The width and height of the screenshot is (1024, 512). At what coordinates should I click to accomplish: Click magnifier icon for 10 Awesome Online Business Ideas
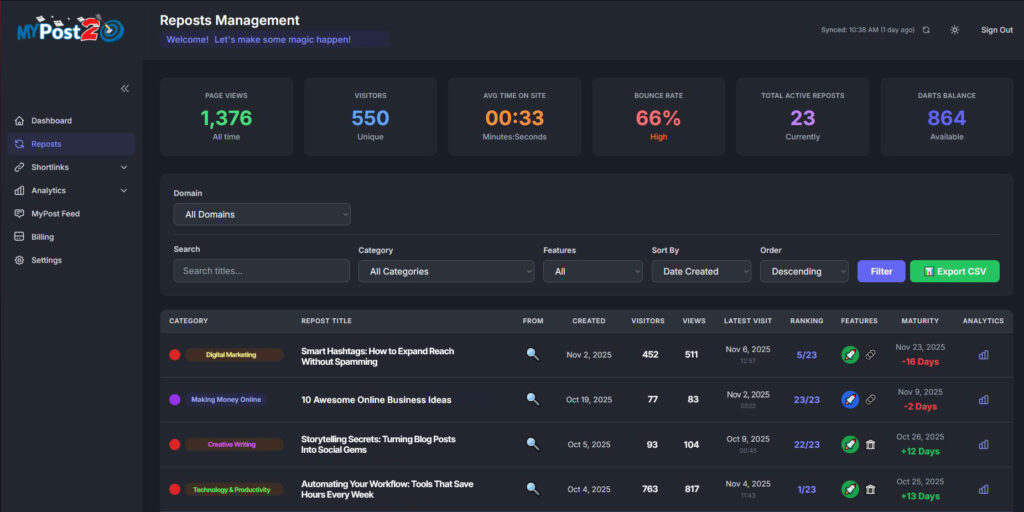click(533, 399)
